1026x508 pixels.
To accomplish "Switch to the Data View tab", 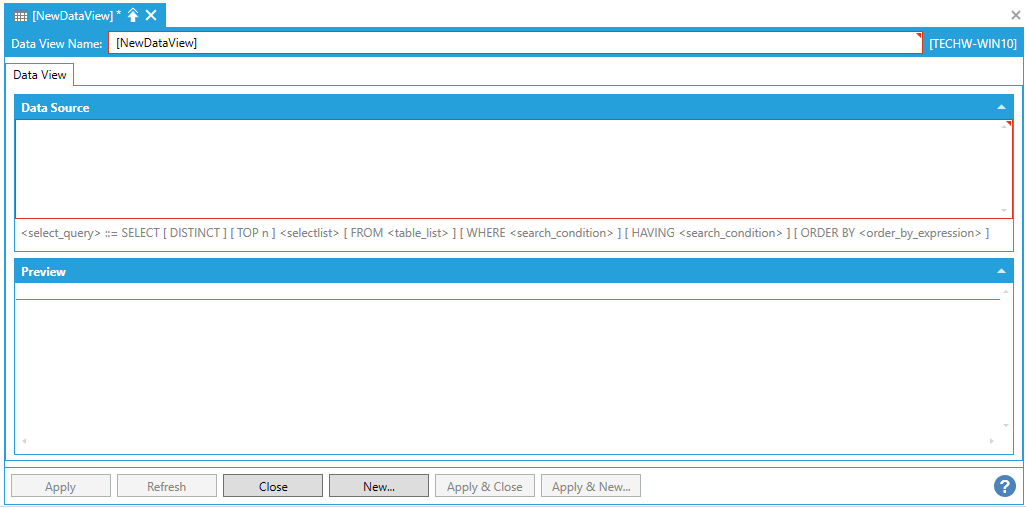I will pos(40,75).
